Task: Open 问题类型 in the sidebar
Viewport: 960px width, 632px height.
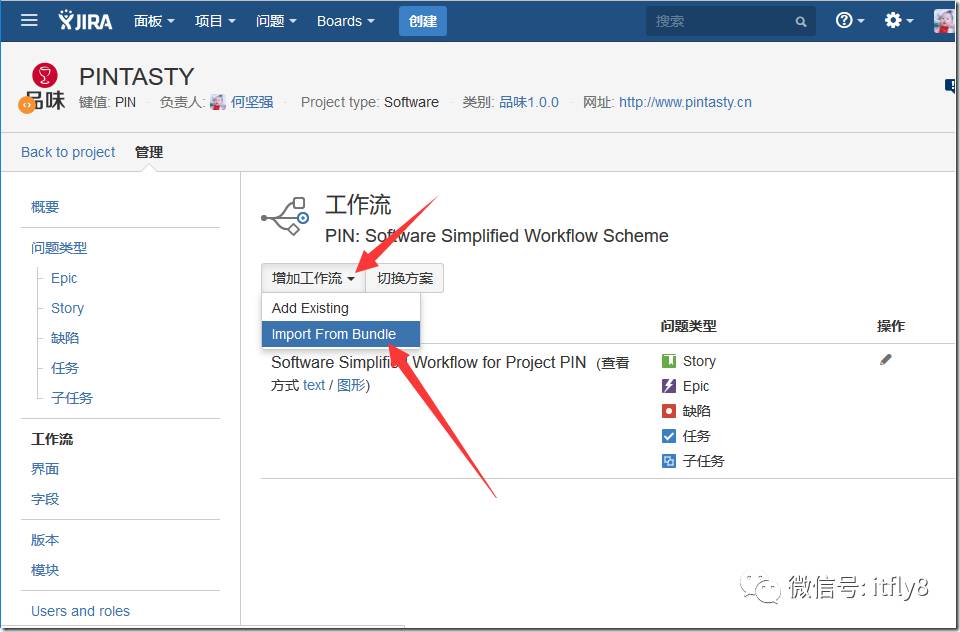Action: [x=59, y=248]
